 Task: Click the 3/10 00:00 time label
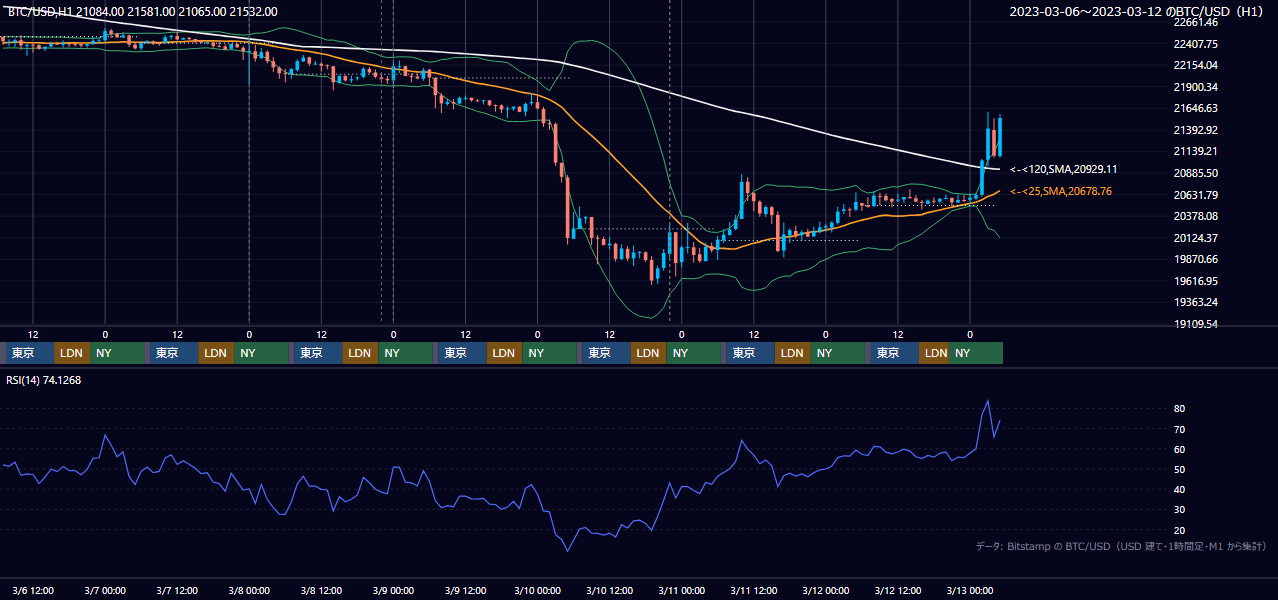537,590
